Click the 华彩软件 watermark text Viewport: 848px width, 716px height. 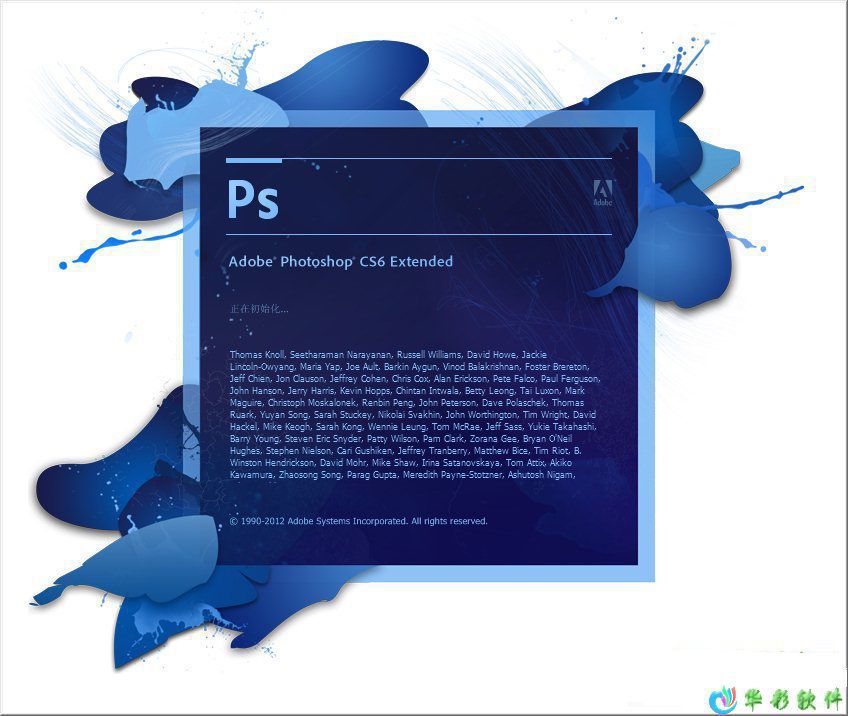tap(791, 697)
